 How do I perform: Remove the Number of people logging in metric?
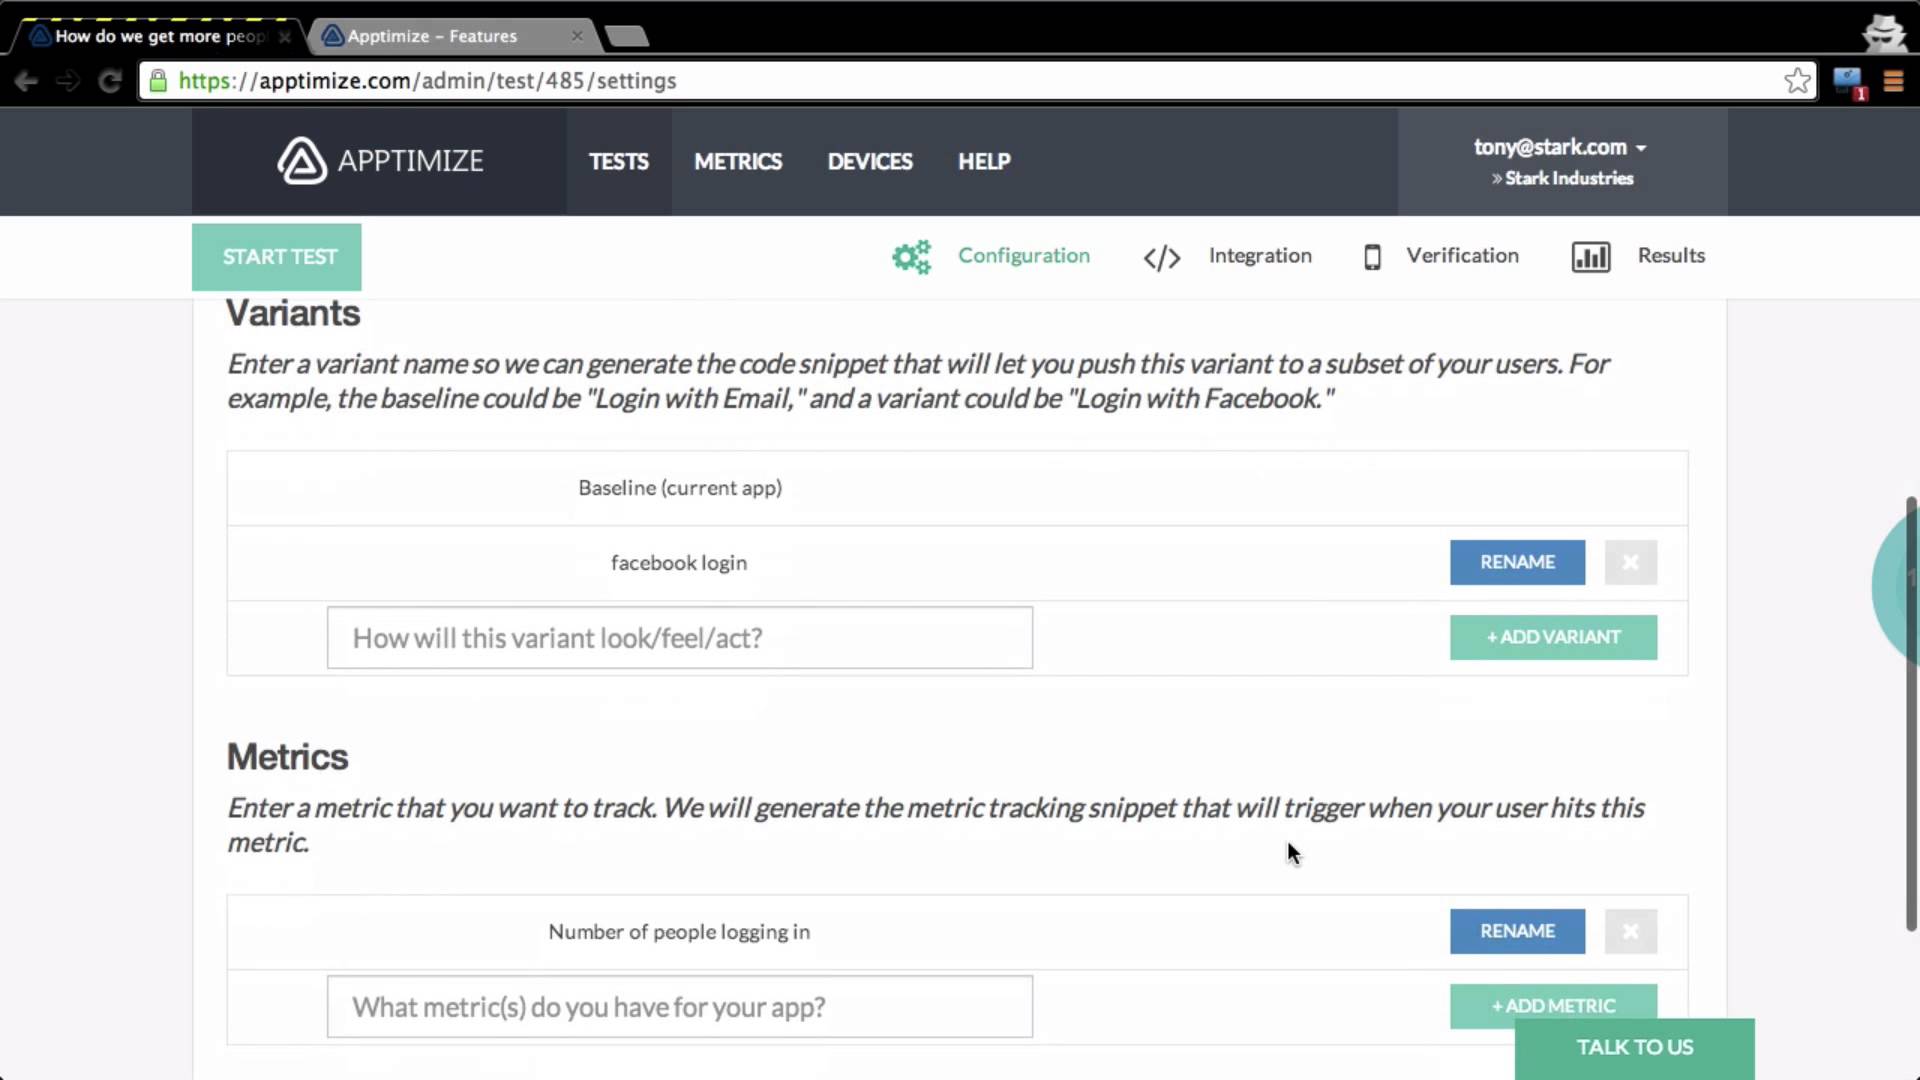(1630, 931)
